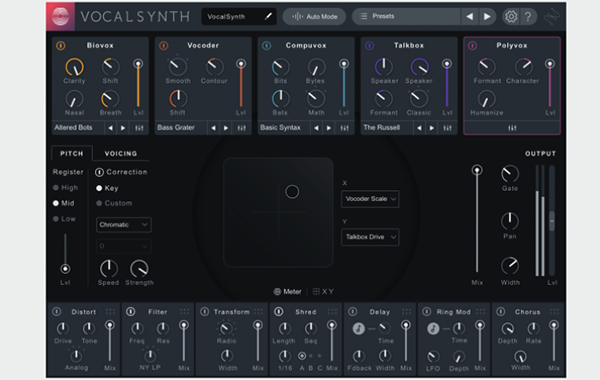The height and width of the screenshot is (380, 600).
Task: Select previous Talkbox preset arrow
Action: click(x=419, y=128)
